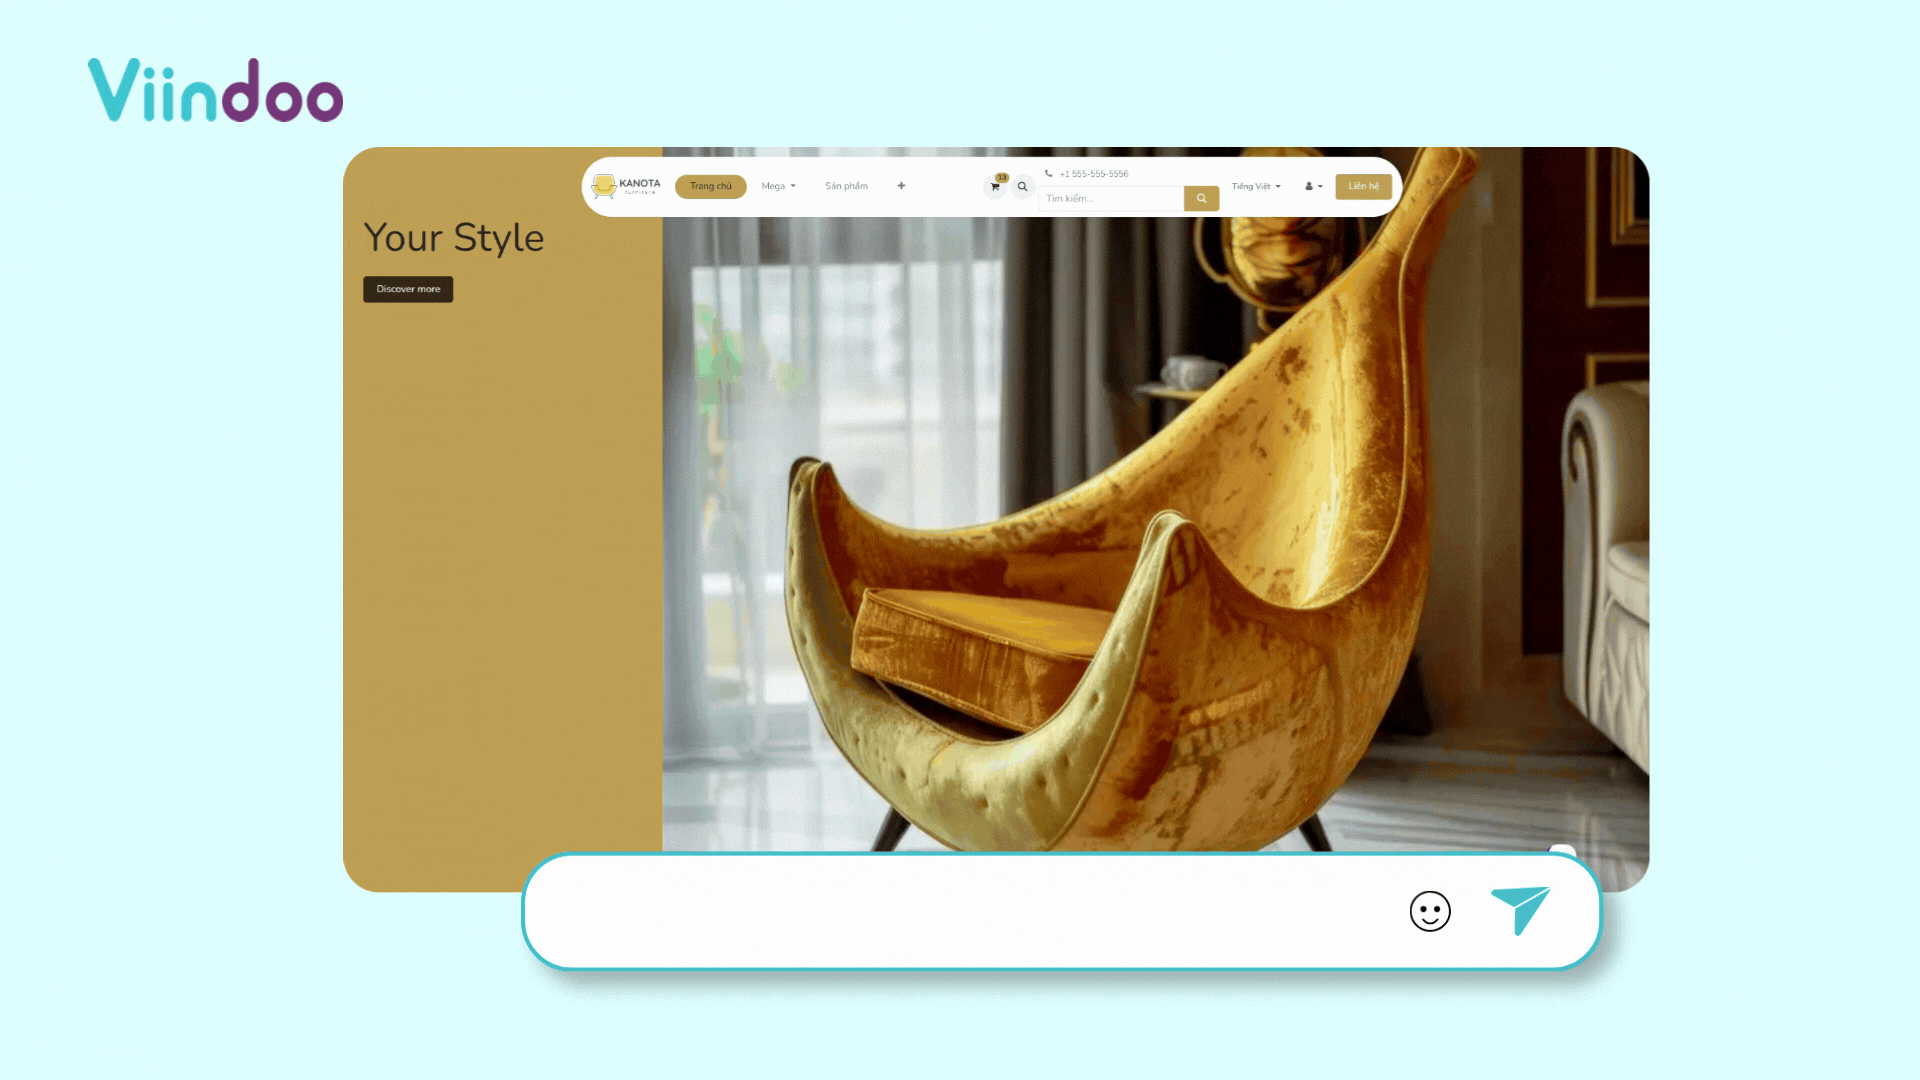Viewport: 1920px width, 1080px height.
Task: Expand the user account dropdown
Action: click(x=1313, y=187)
